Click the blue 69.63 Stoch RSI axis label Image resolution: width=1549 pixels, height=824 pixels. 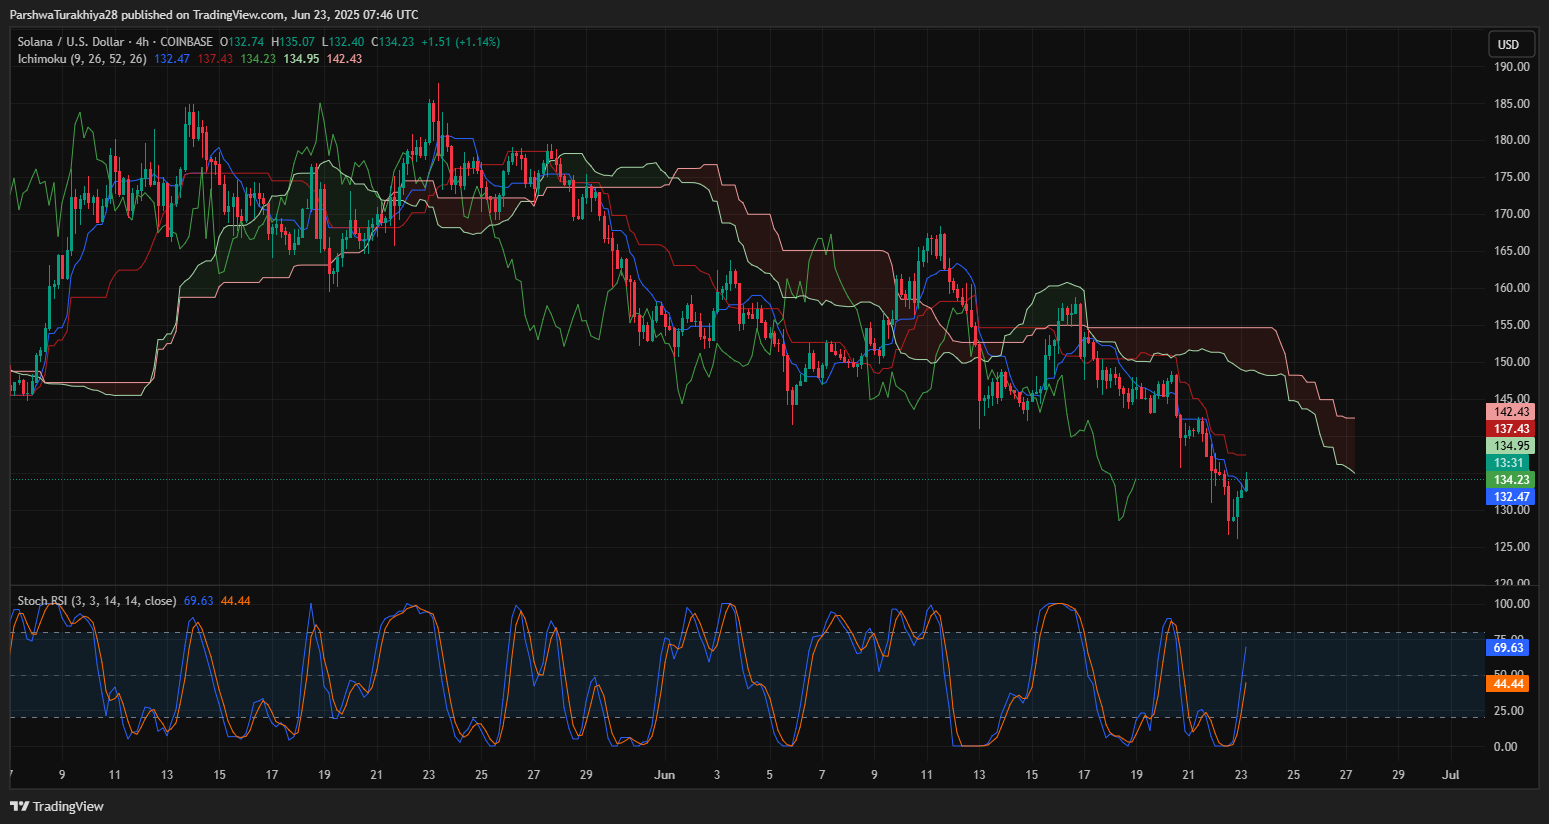pos(1509,648)
